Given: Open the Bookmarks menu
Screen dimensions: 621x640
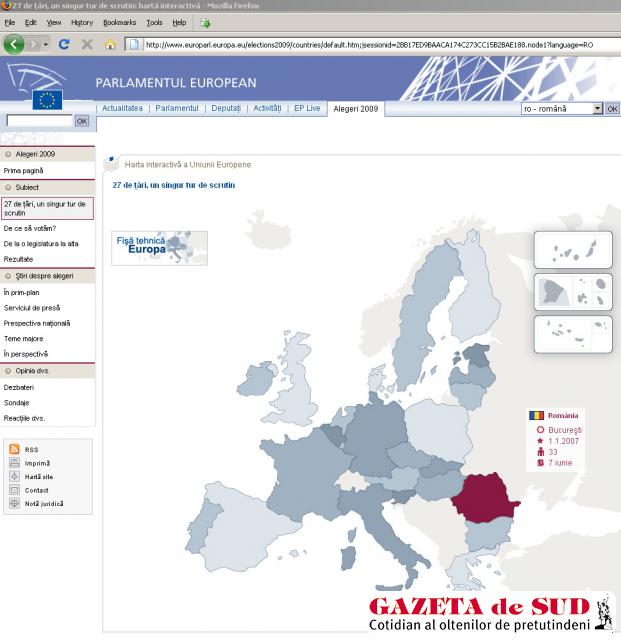Looking at the screenshot, I should 119,23.
